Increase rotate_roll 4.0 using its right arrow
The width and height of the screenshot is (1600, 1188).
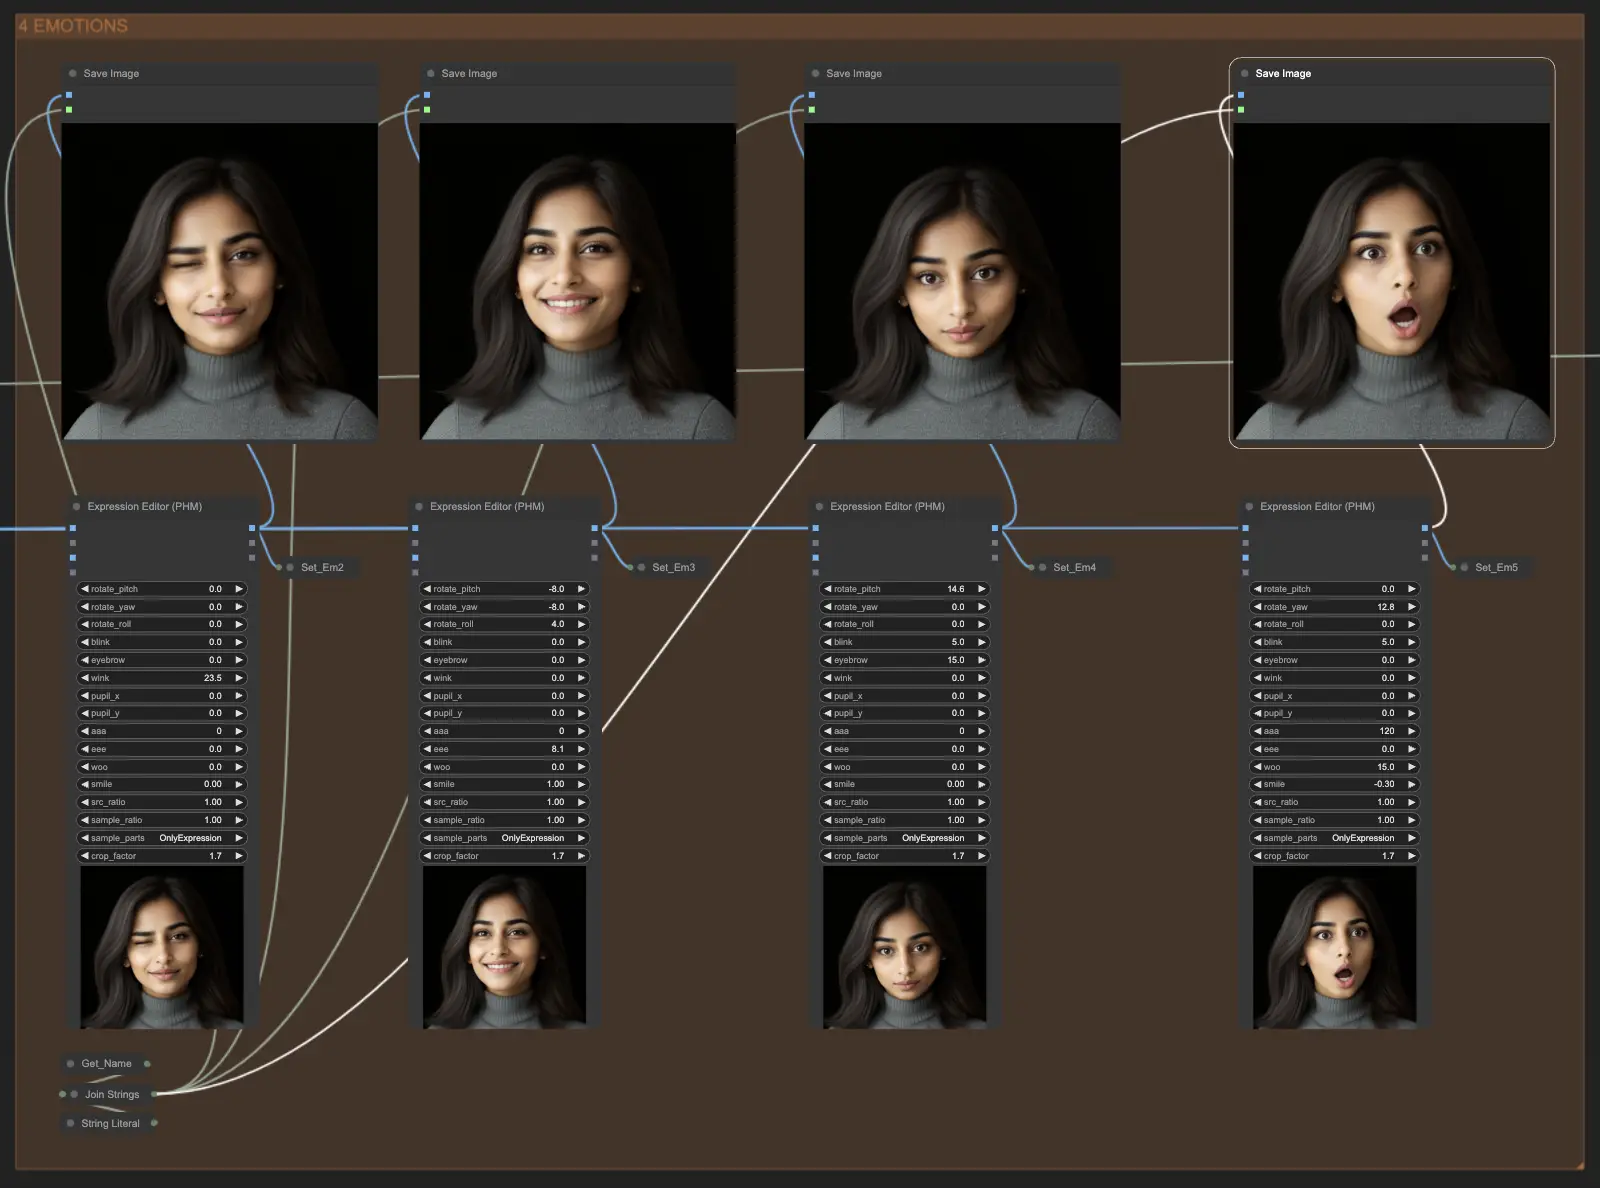pos(581,624)
